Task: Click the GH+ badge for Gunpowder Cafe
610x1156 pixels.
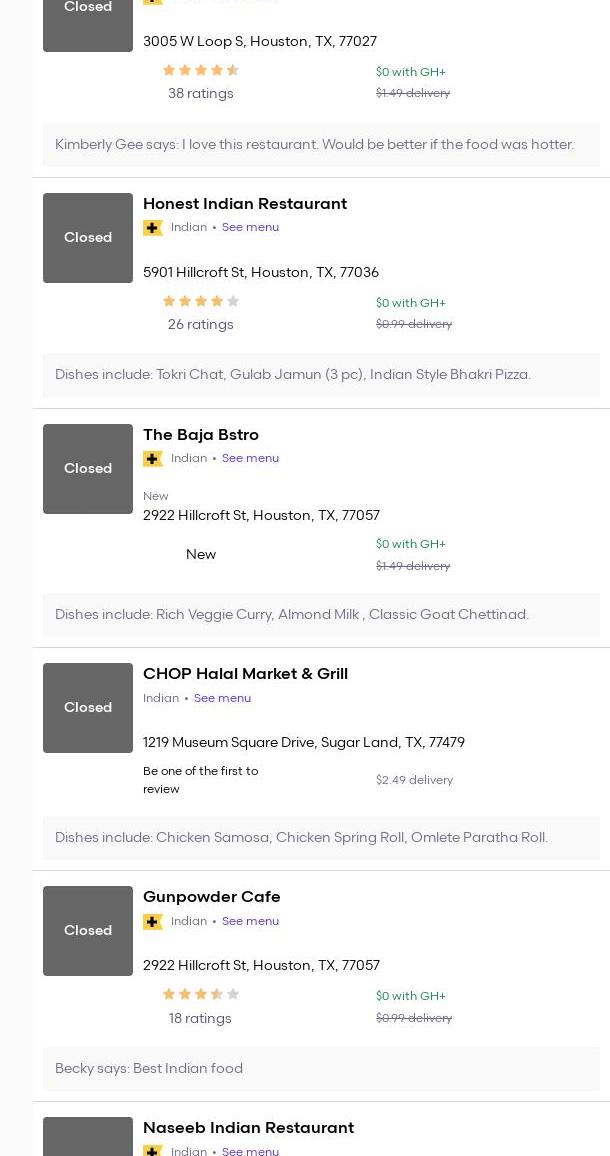Action: pyautogui.click(x=153, y=922)
